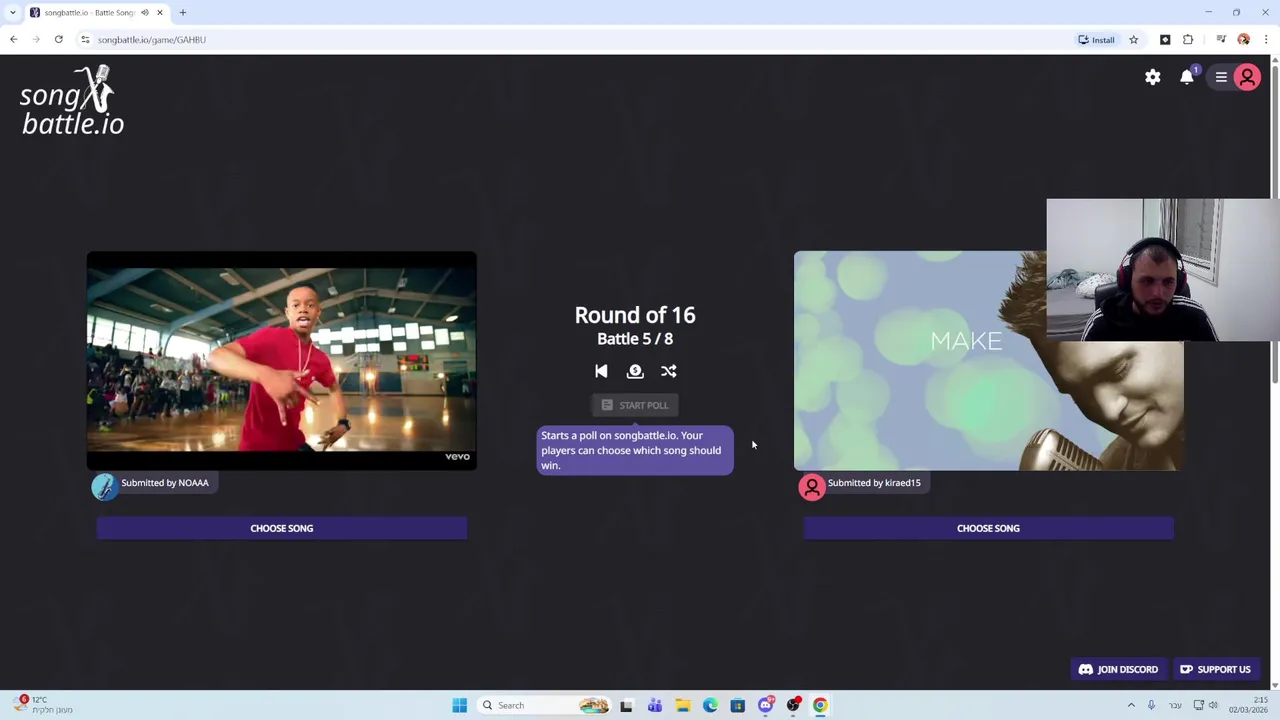This screenshot has height=720, width=1280.
Task: Click the songbattle.io logo
Action: tap(73, 100)
